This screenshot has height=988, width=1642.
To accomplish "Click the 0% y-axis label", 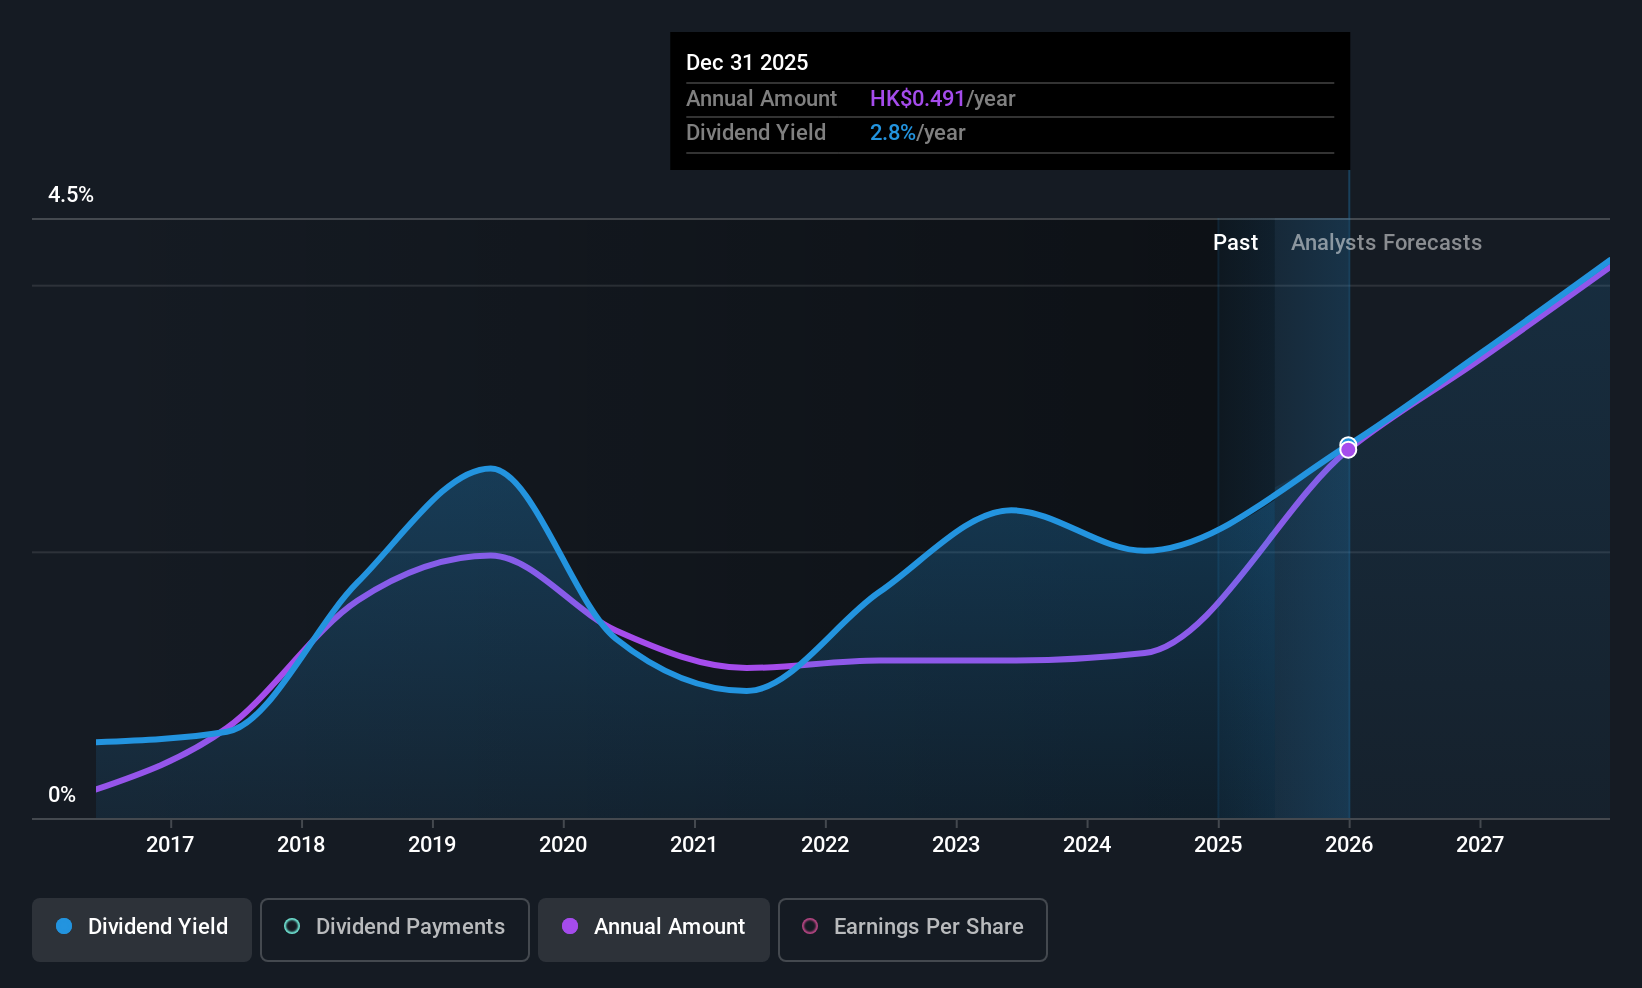I will click(62, 795).
